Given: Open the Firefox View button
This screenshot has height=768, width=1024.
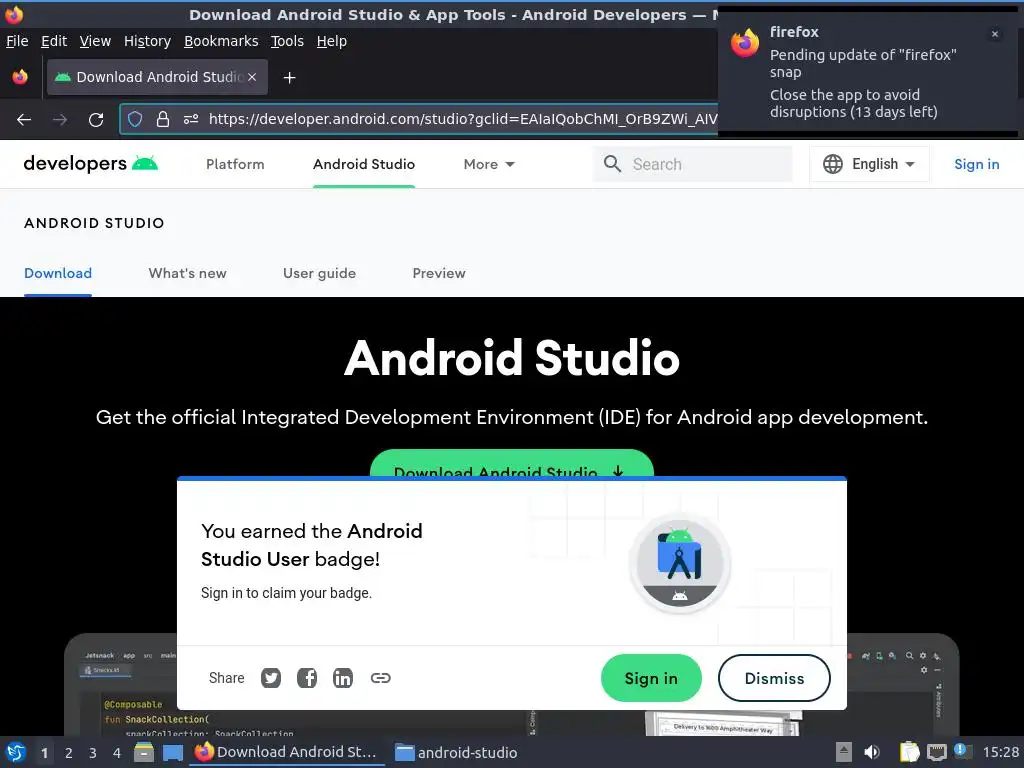Looking at the screenshot, I should tap(20, 77).
